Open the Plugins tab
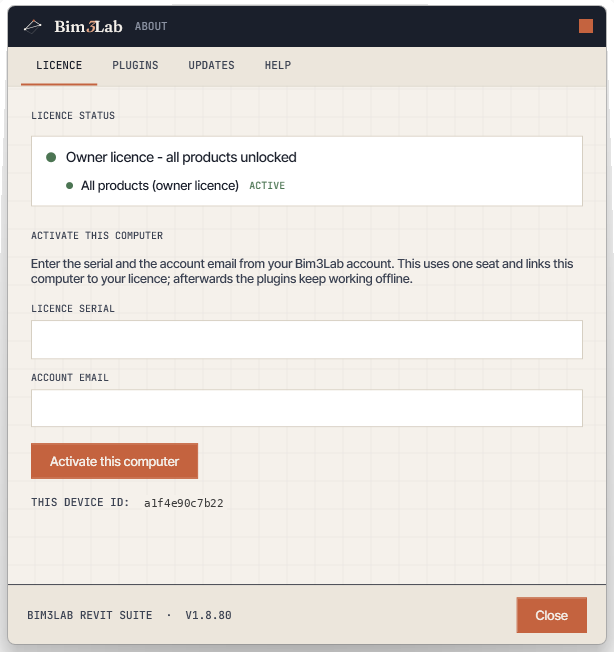Image resolution: width=614 pixels, height=652 pixels. point(135,65)
